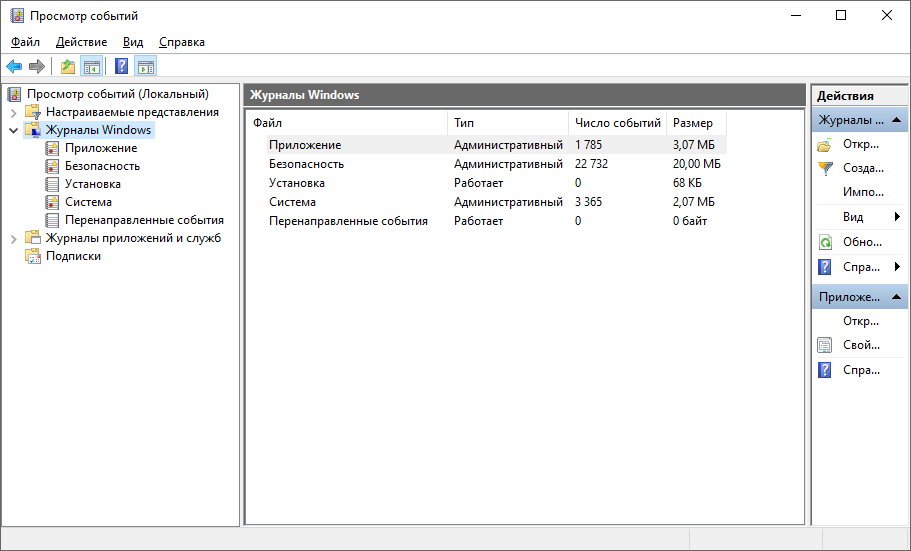Click Откр... action under Журналы section

click(861, 144)
